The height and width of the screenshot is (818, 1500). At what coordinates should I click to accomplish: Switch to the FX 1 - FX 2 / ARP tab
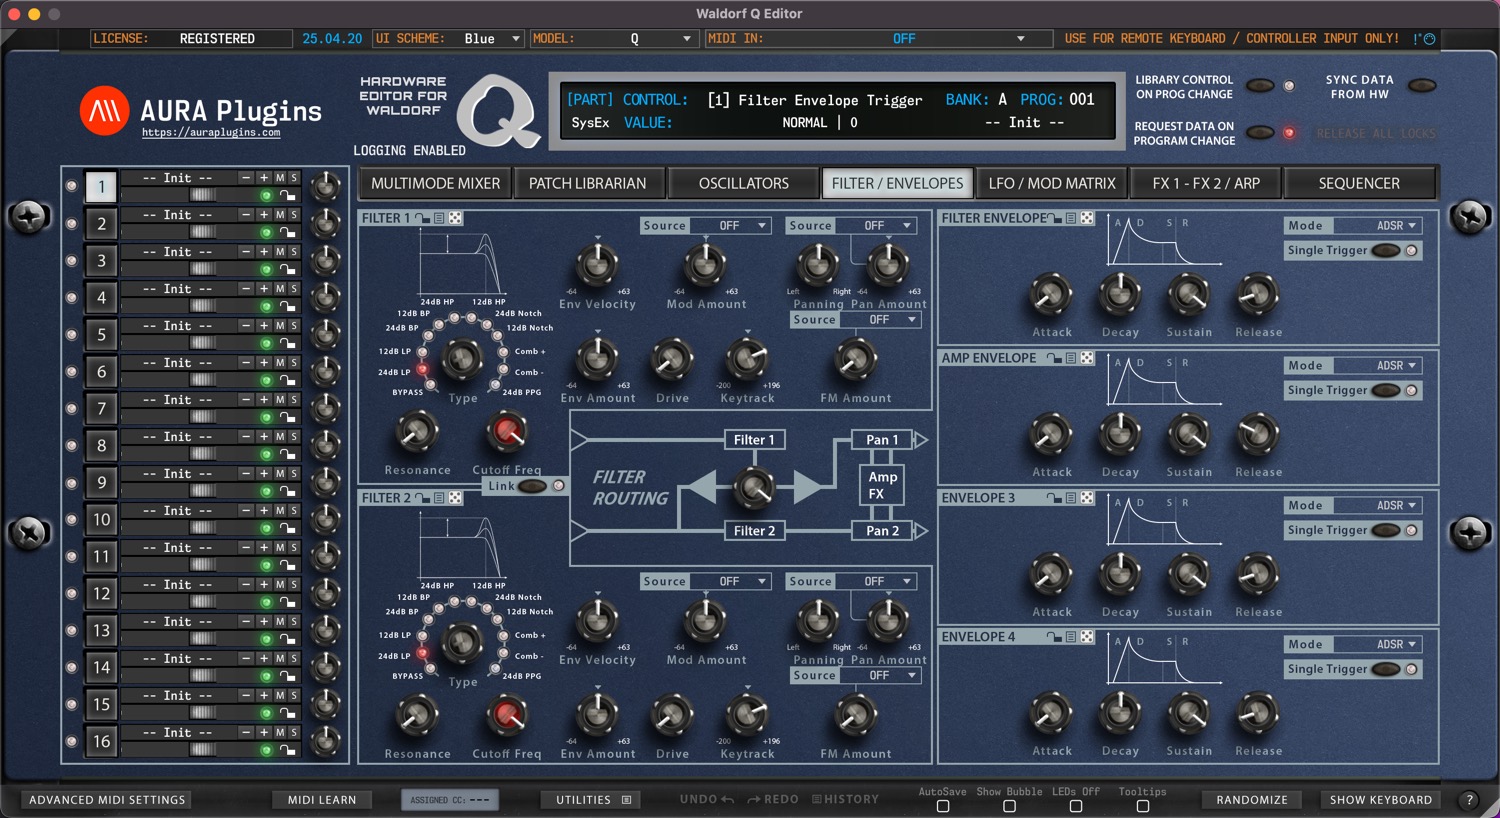(1206, 184)
